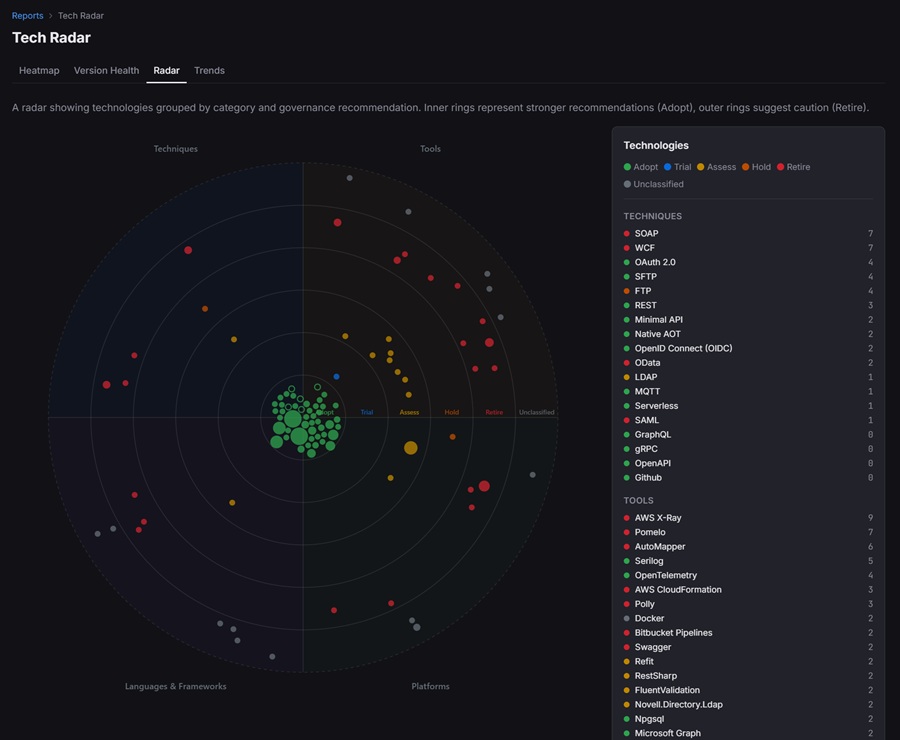The height and width of the screenshot is (740, 900).
Task: Click the Unclassified legend entry
Action: pos(654,184)
